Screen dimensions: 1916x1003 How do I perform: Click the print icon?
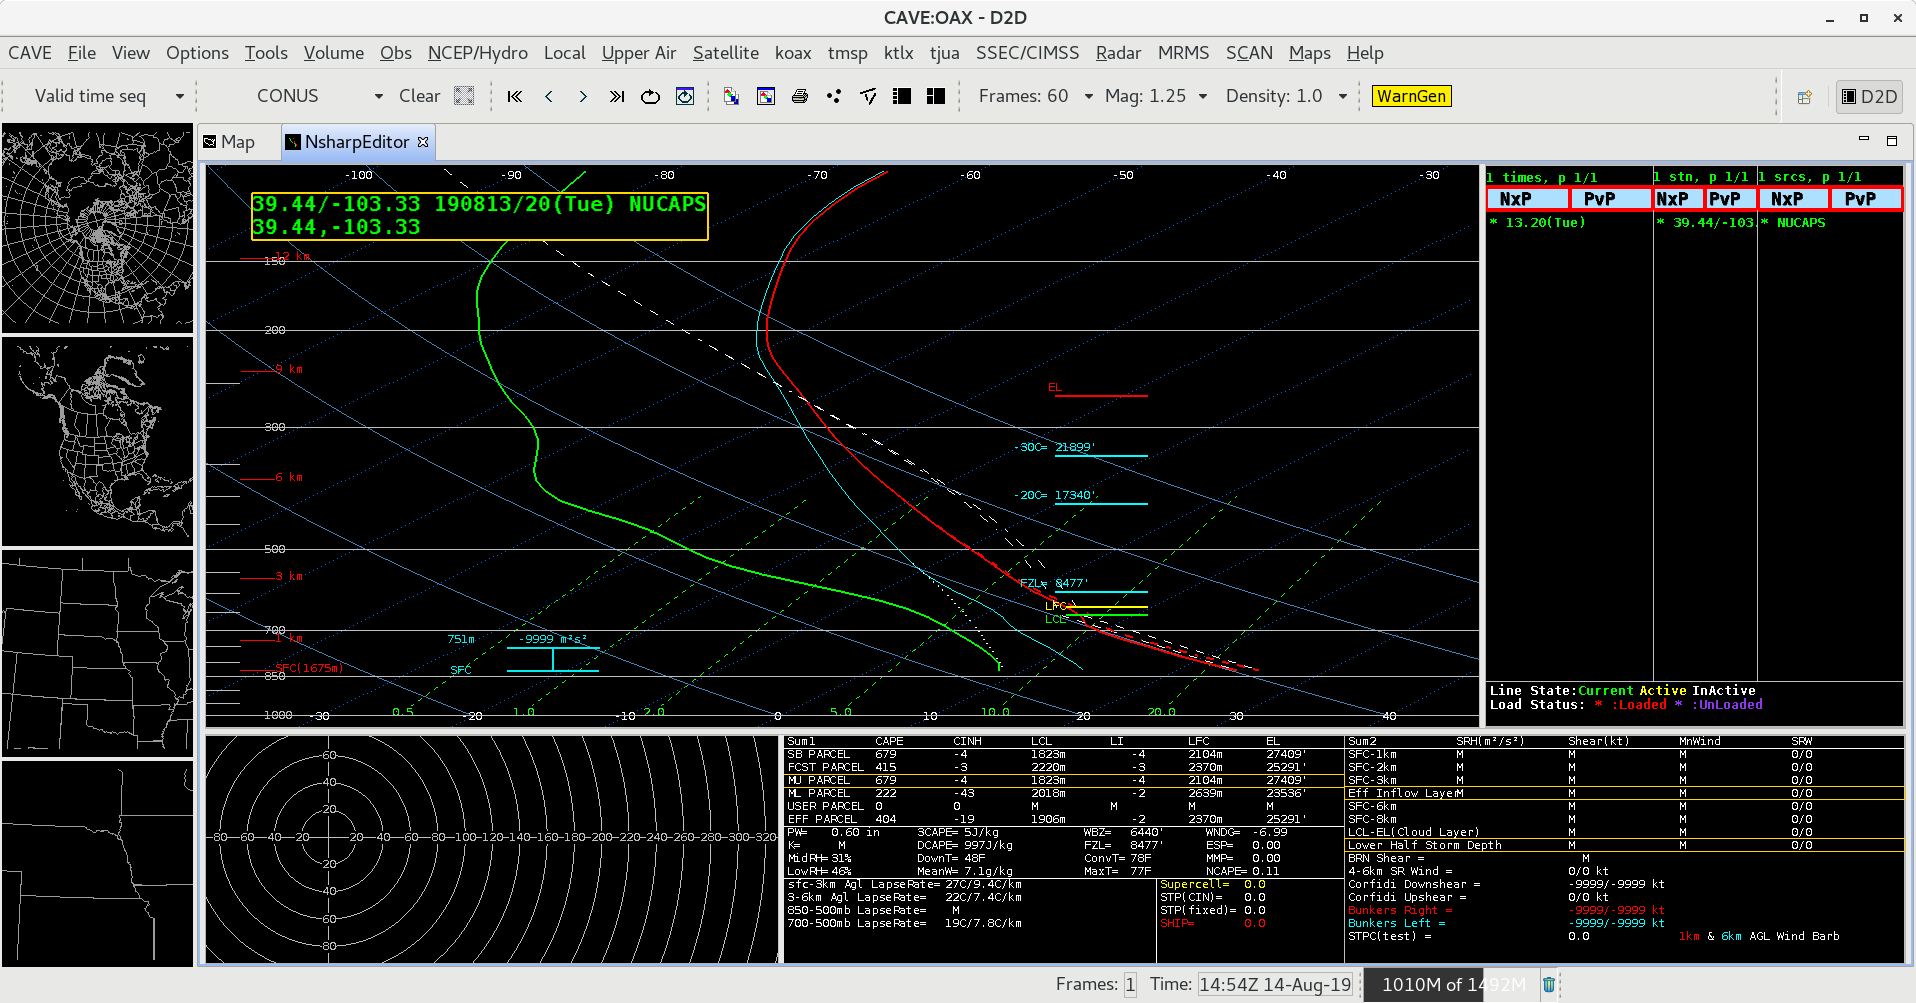pos(800,96)
